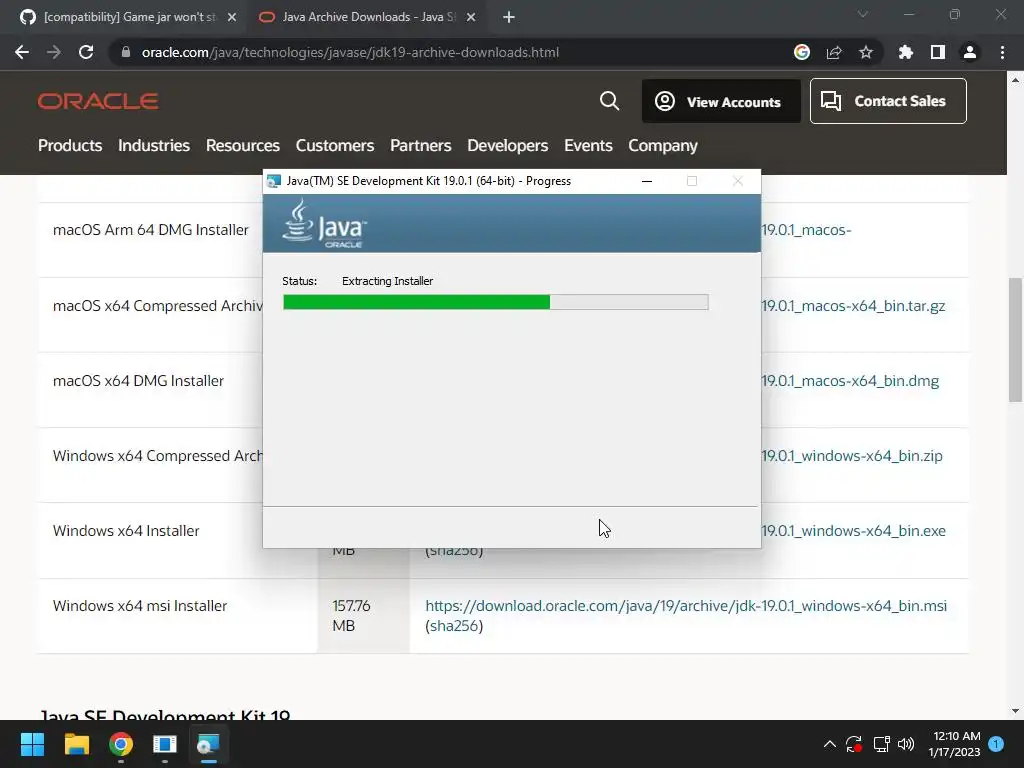Image resolution: width=1024 pixels, height=768 pixels.
Task: Click the 'macOS Arm 64 DMG Installer' text
Action: [151, 229]
